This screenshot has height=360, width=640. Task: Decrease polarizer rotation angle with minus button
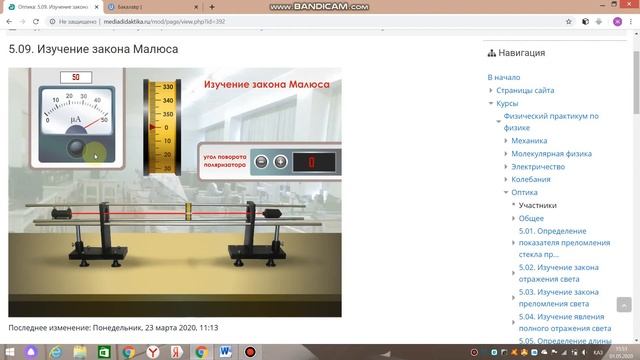[x=261, y=162]
